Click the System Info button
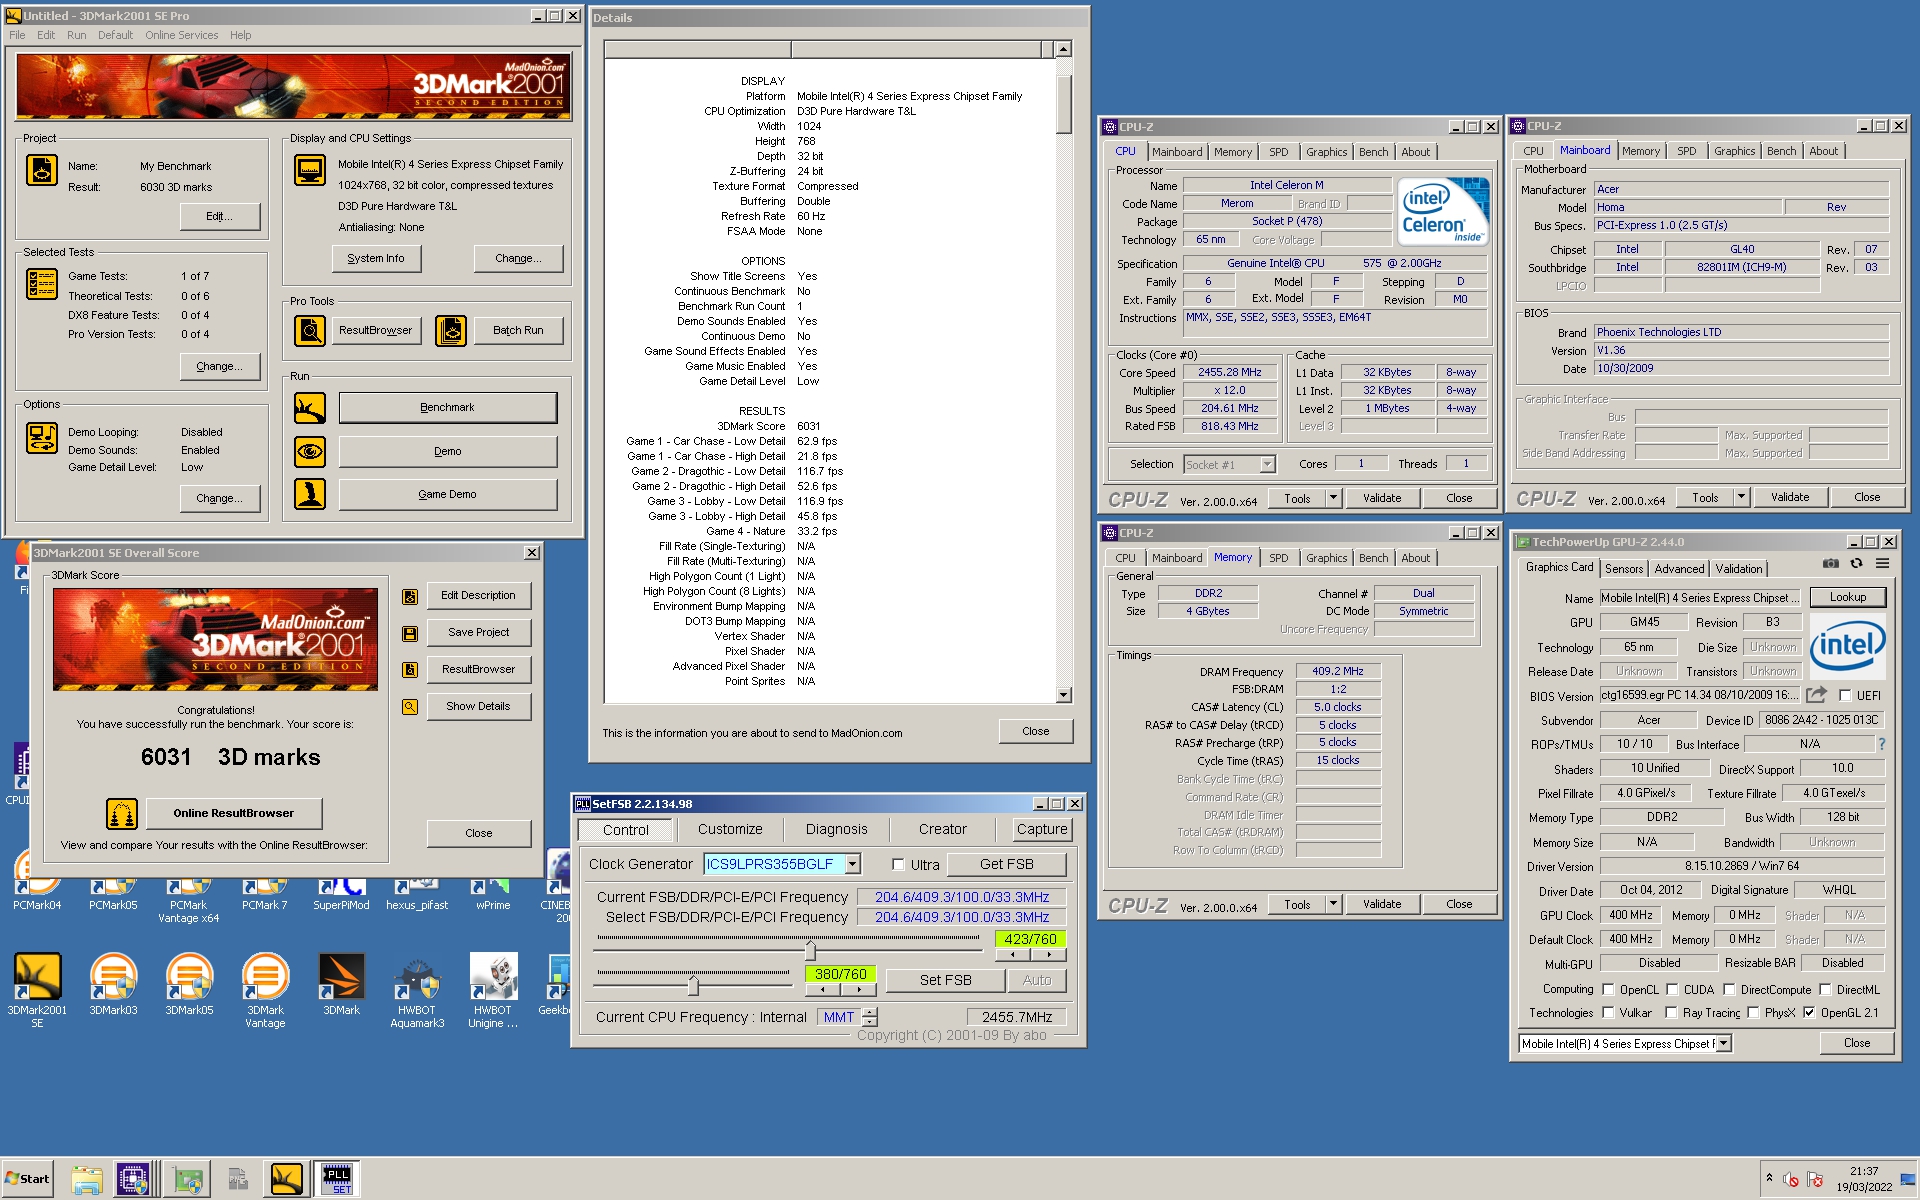The image size is (1920, 1200). tap(376, 259)
